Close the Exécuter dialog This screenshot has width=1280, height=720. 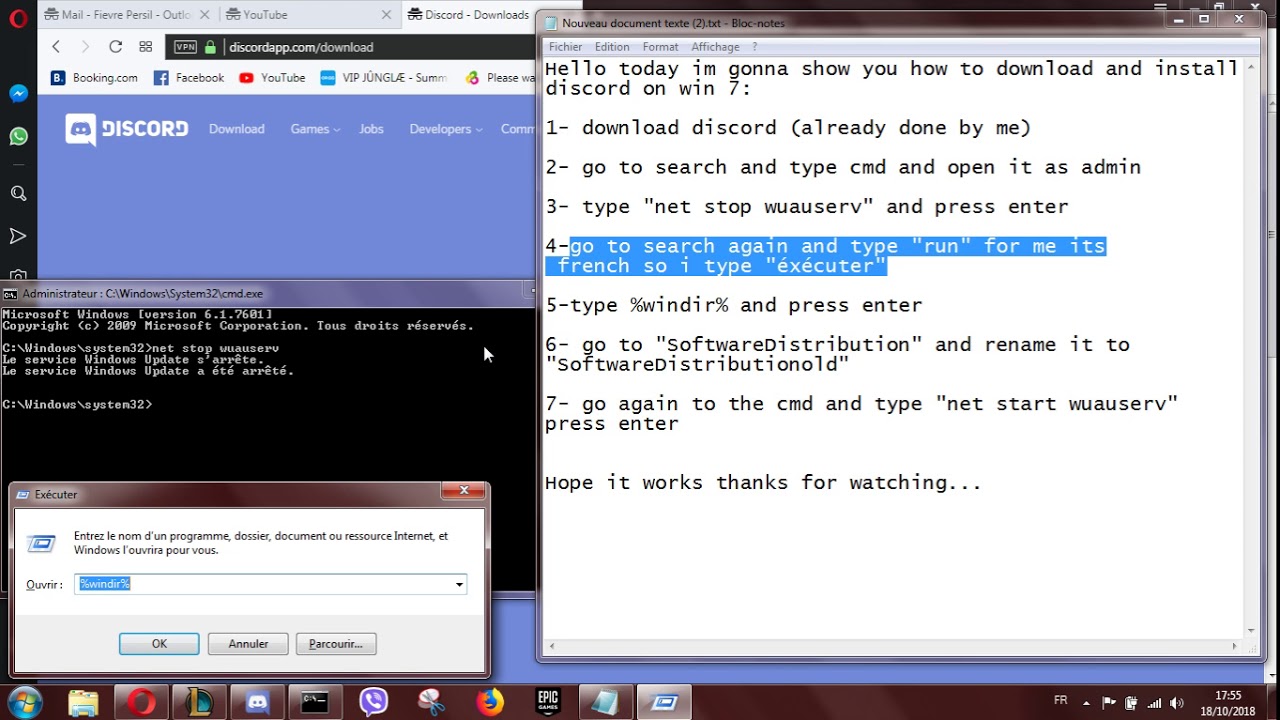[x=464, y=491]
